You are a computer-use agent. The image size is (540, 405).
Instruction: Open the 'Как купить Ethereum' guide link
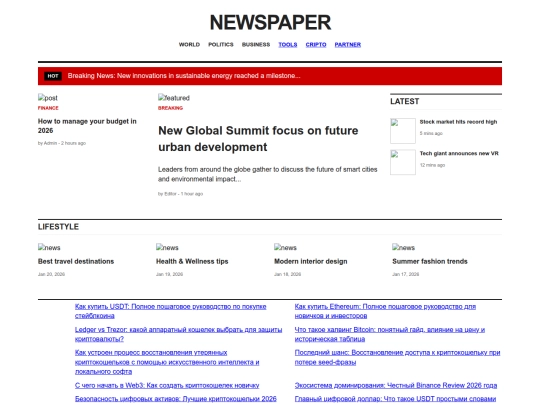click(x=385, y=311)
